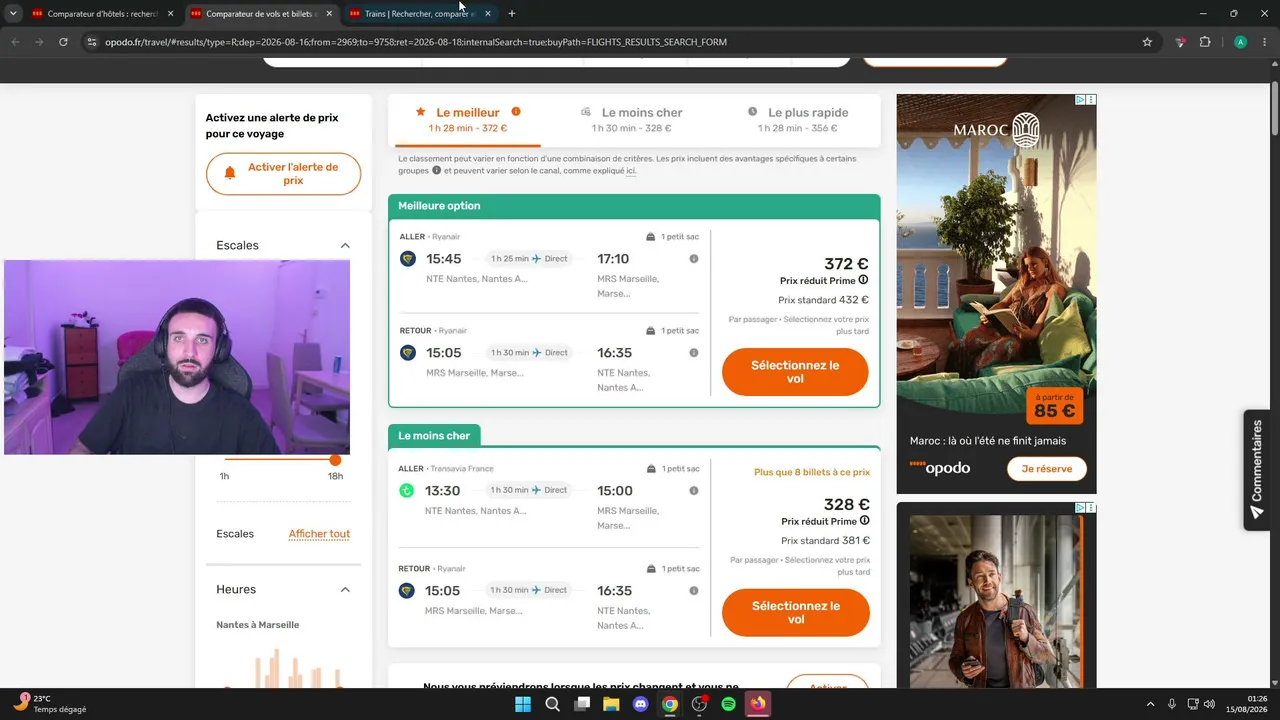1280x720 pixels.
Task: Open Prime info next to the 328 € price
Action: point(864,521)
